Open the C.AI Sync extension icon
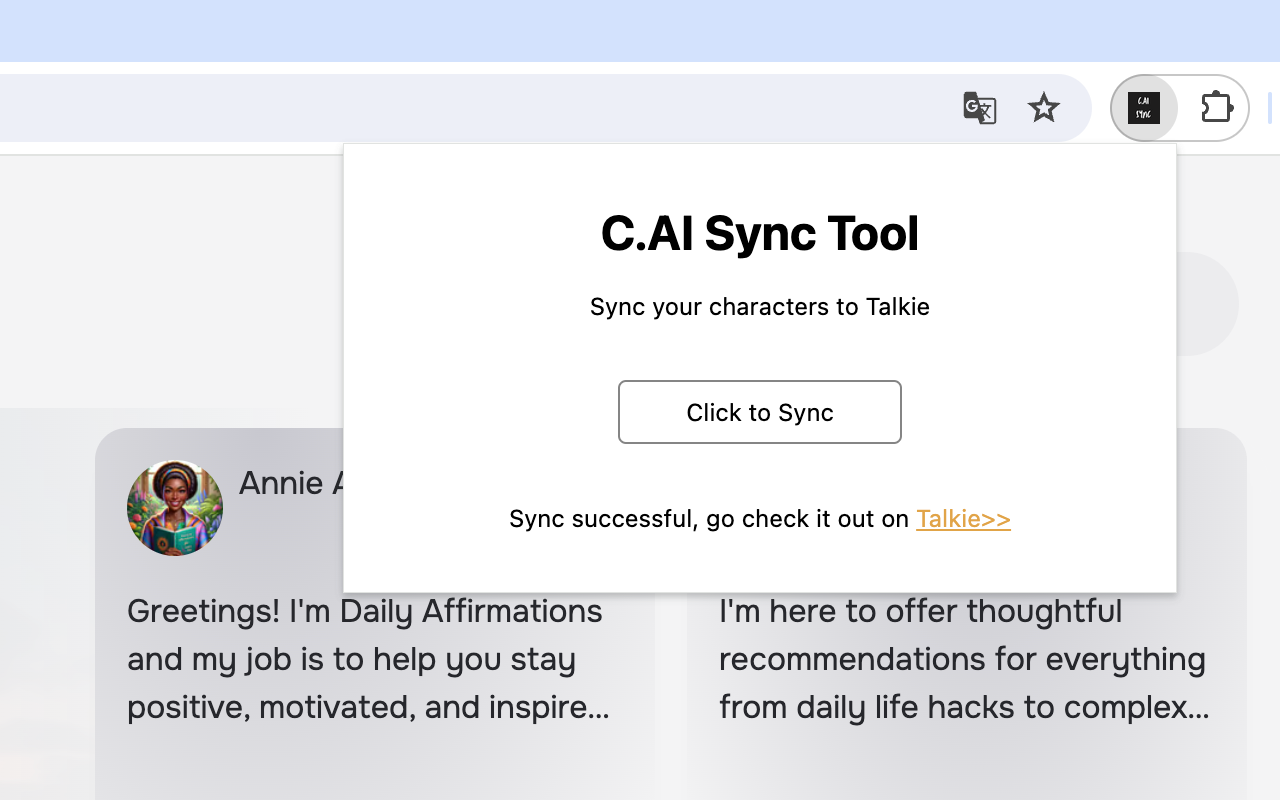 point(1144,108)
